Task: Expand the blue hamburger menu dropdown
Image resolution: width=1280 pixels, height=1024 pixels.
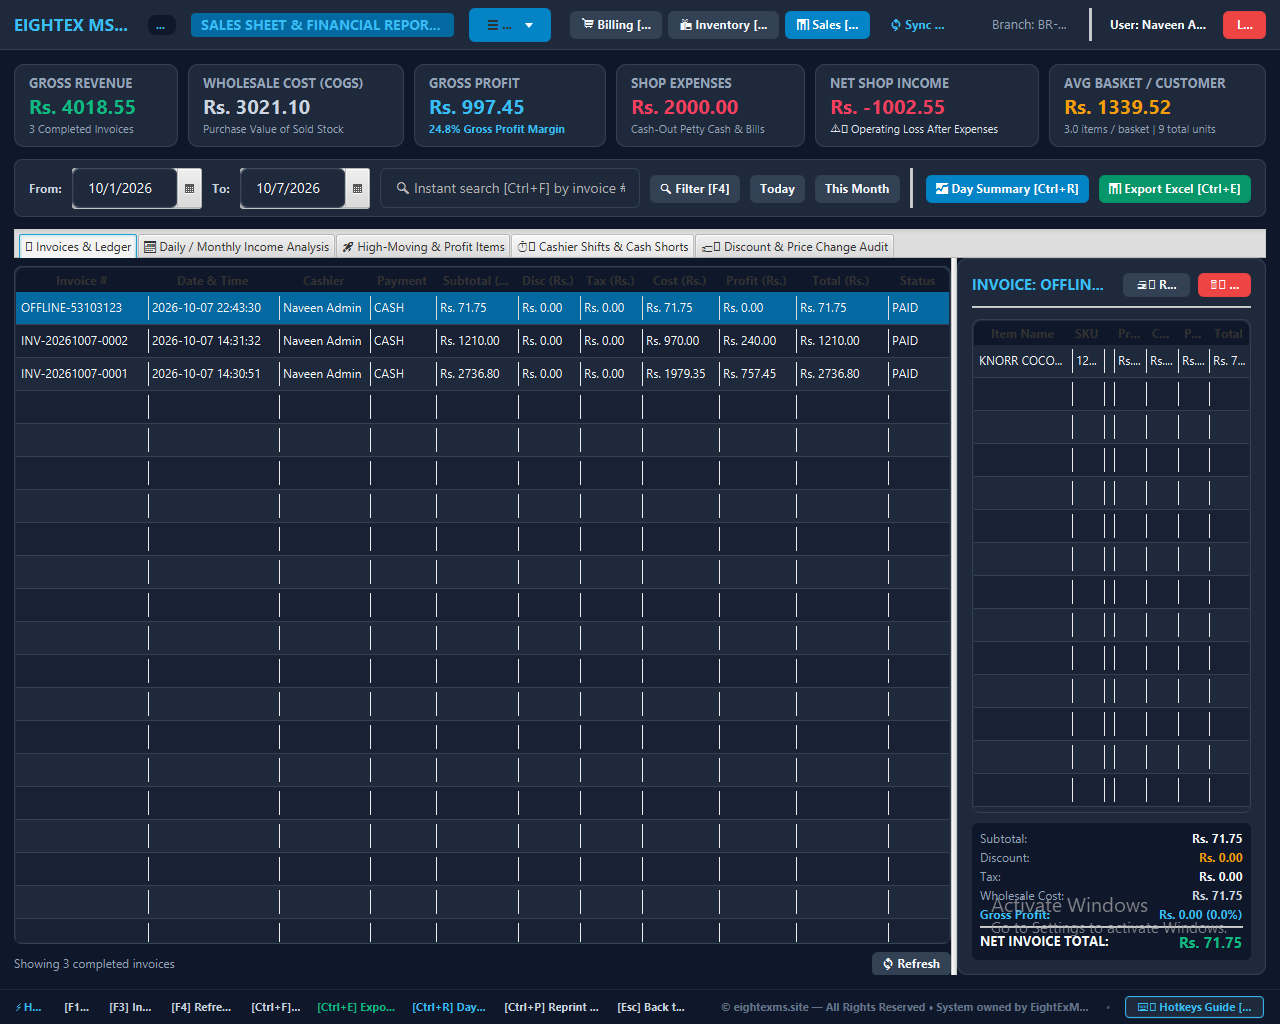Action: tap(510, 25)
